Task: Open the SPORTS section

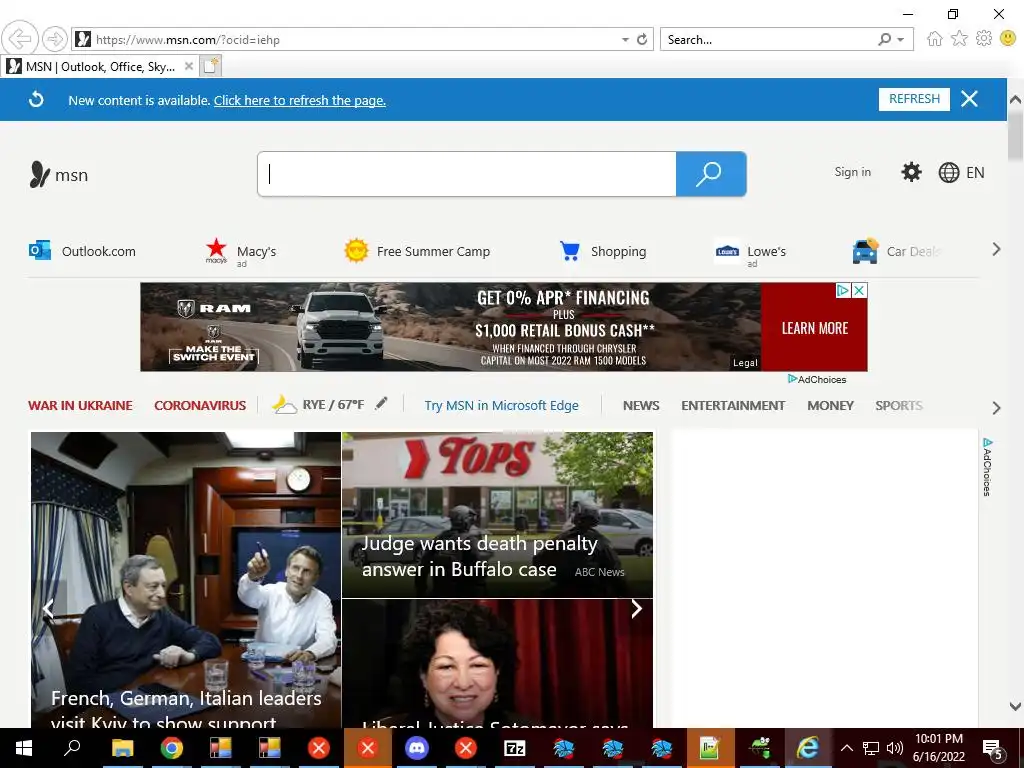Action: [x=899, y=406]
